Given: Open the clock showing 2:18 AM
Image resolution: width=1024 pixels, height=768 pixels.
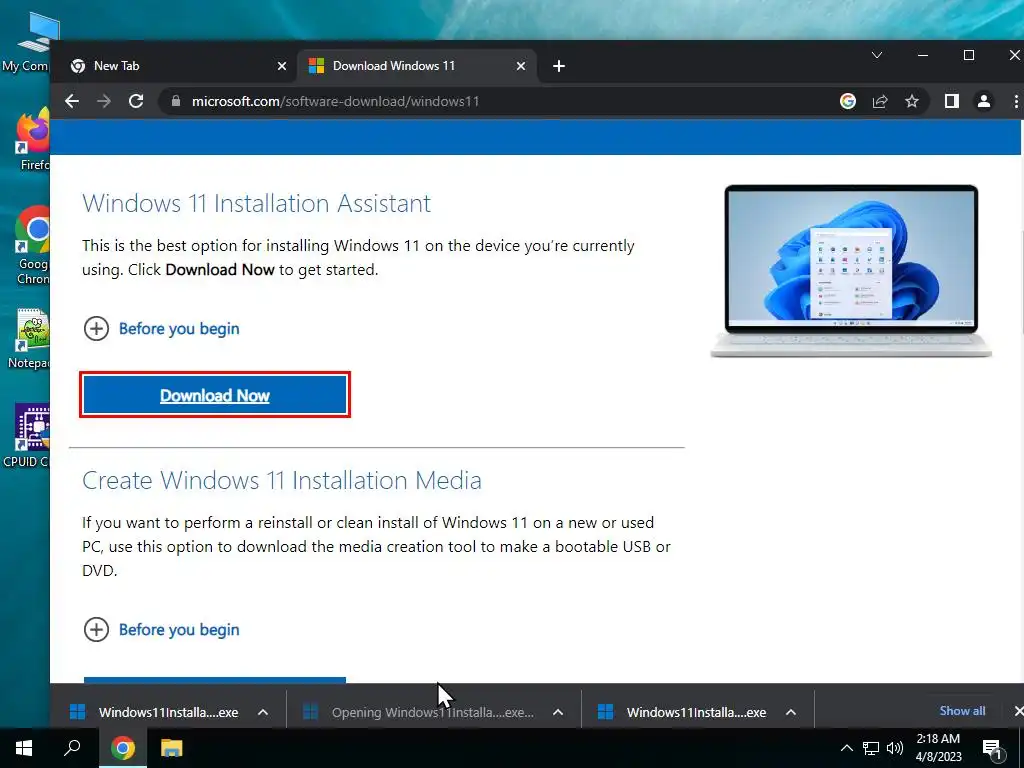Looking at the screenshot, I should [938, 748].
